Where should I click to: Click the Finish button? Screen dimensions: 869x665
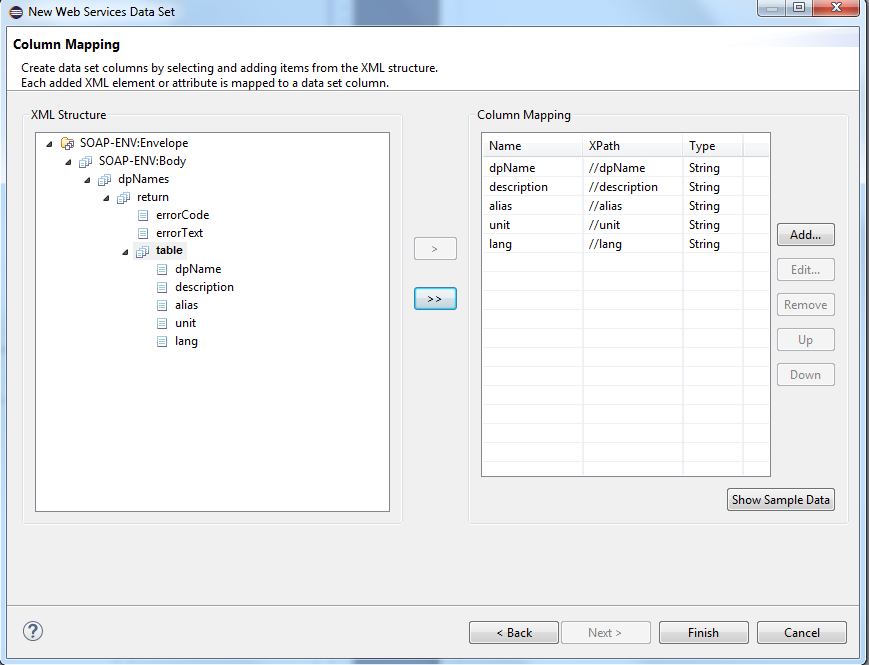[x=703, y=633]
